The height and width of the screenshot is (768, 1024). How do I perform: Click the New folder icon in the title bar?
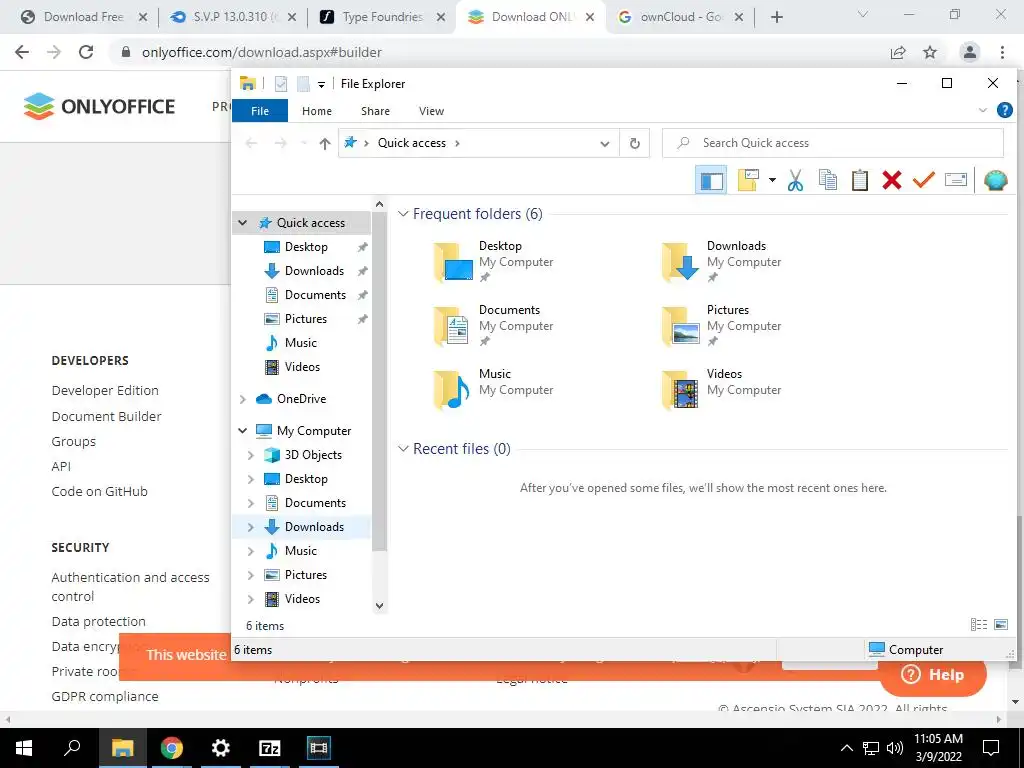(303, 84)
